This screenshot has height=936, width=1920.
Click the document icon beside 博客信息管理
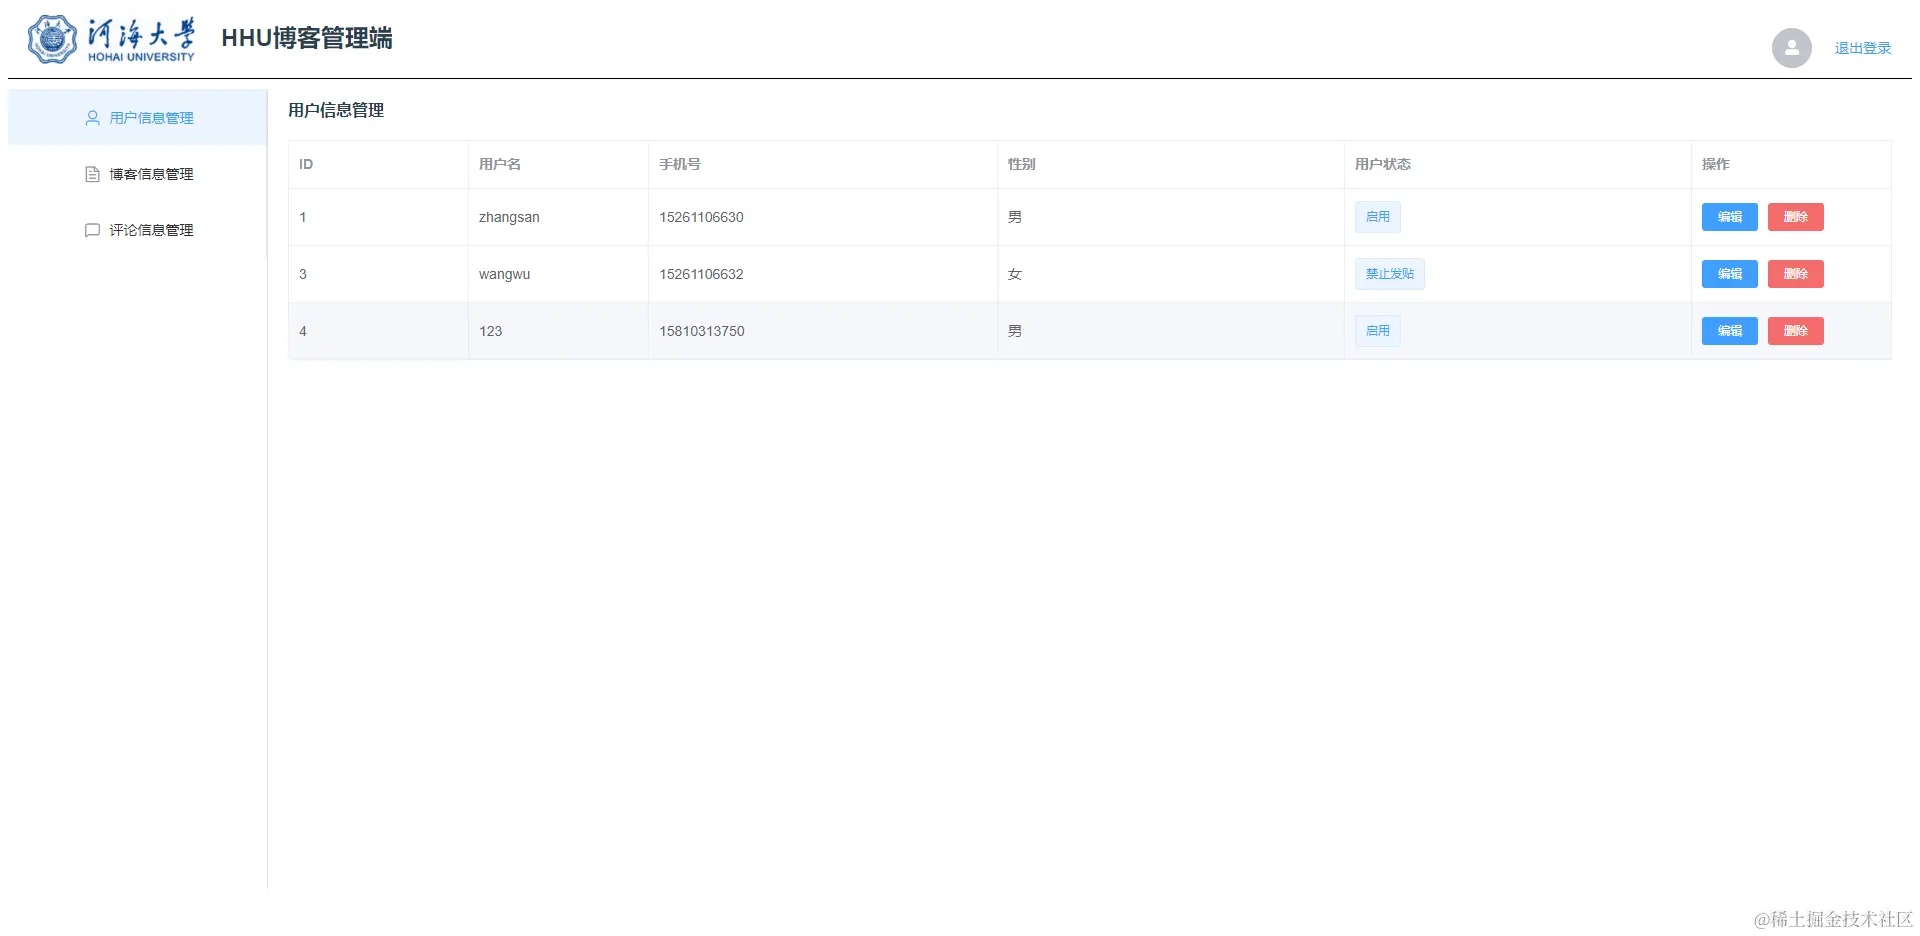pyautogui.click(x=93, y=174)
